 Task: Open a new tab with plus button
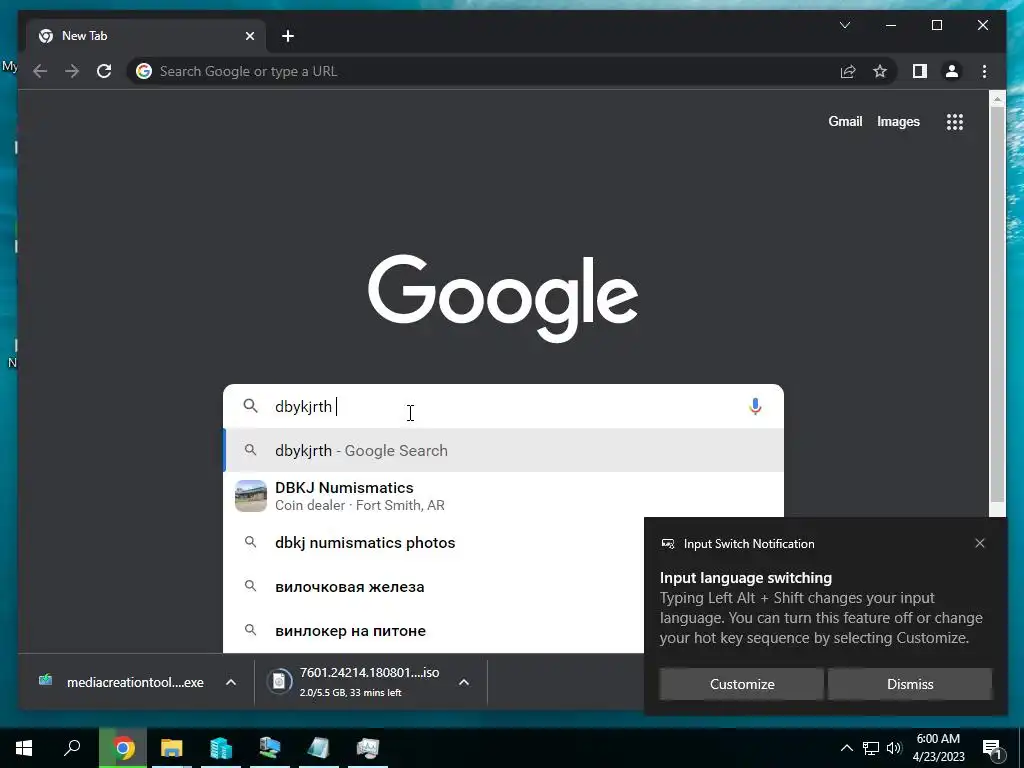(287, 36)
